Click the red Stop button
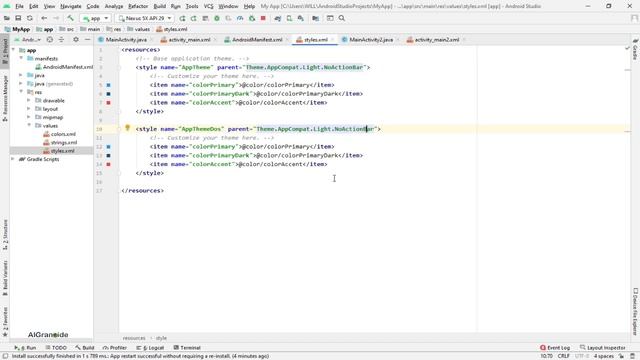 [263, 18]
